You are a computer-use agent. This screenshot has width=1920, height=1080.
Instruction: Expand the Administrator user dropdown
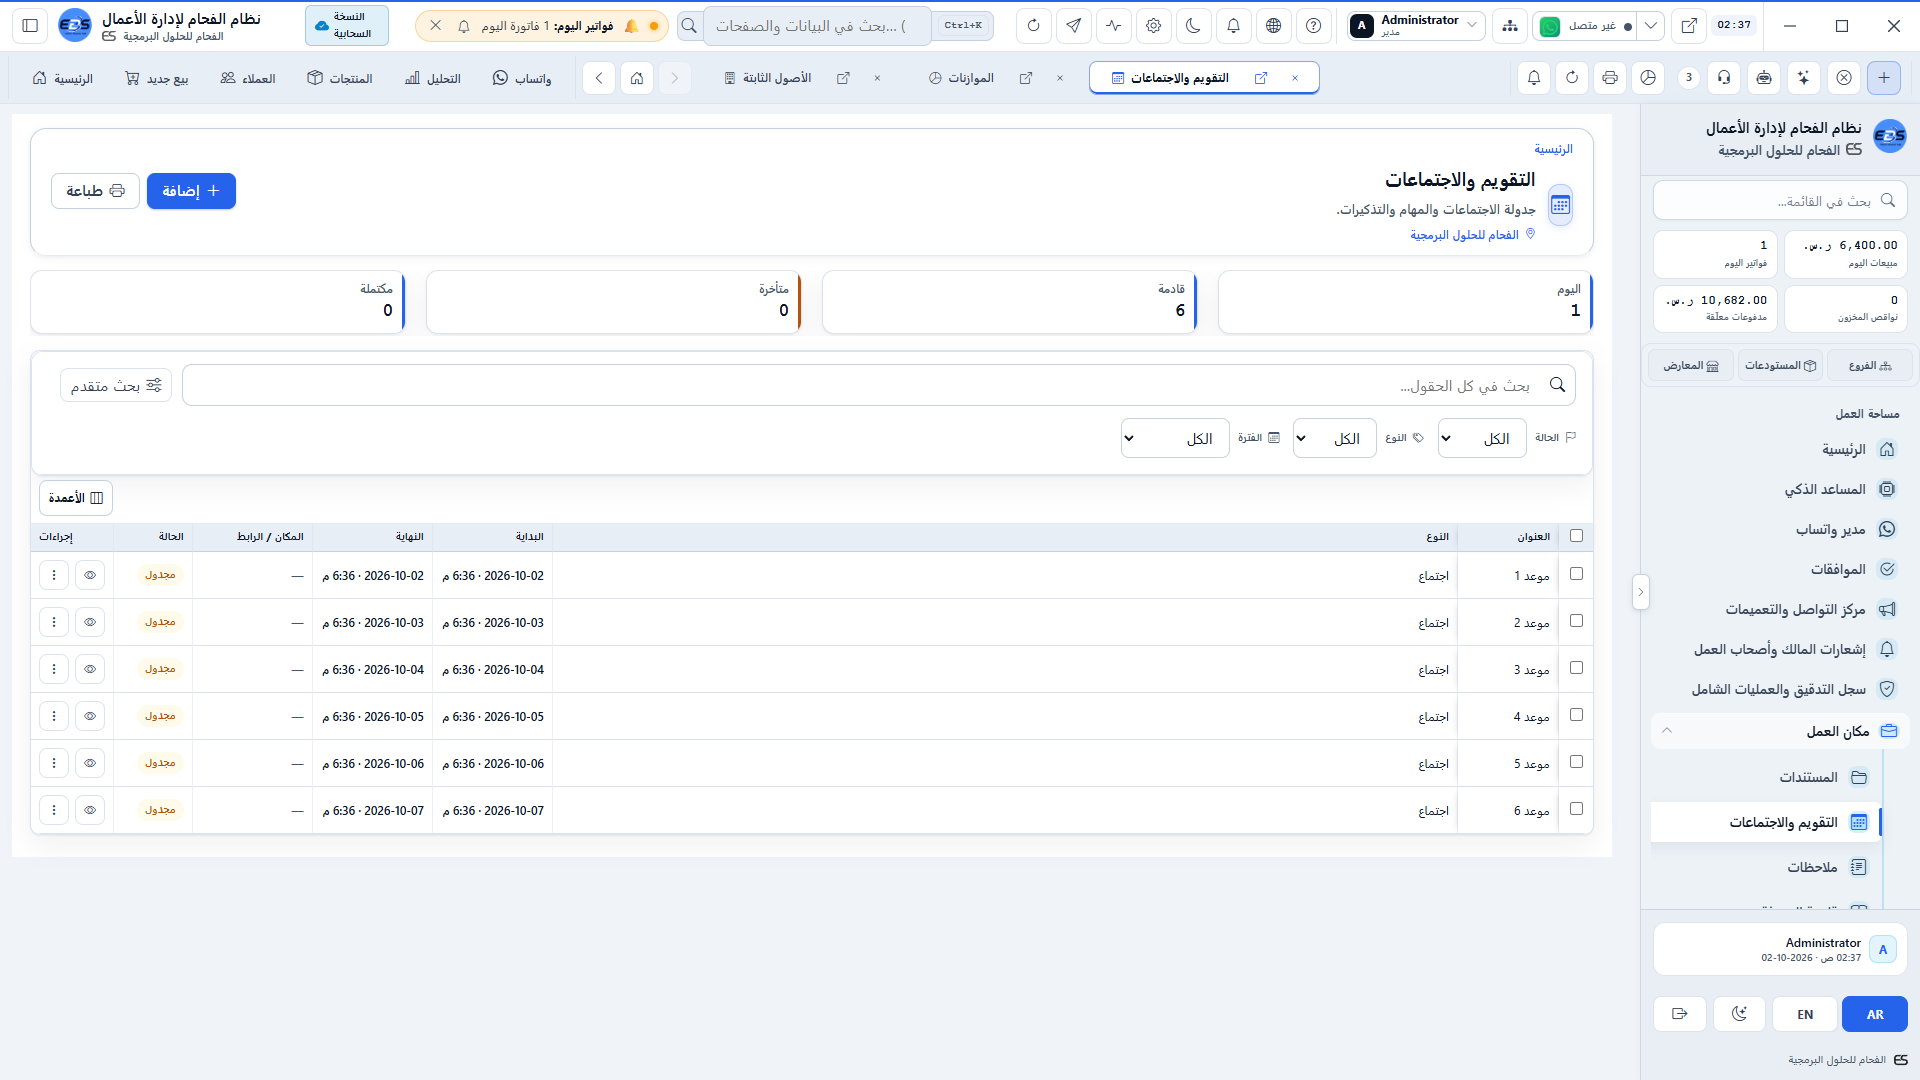1416,26
